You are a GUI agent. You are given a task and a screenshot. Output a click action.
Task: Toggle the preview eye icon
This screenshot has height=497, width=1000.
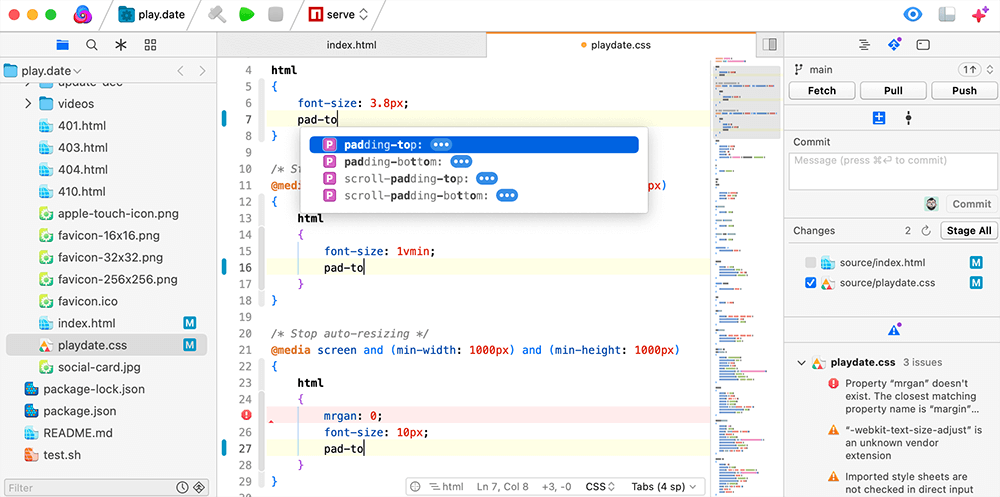tap(913, 15)
